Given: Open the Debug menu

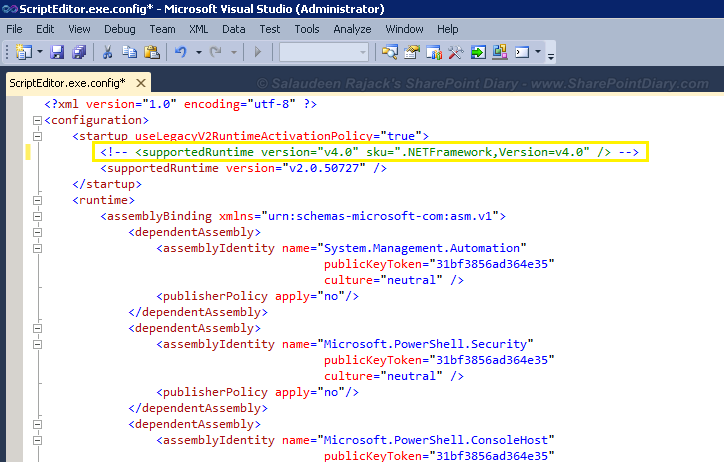Looking at the screenshot, I should click(120, 29).
